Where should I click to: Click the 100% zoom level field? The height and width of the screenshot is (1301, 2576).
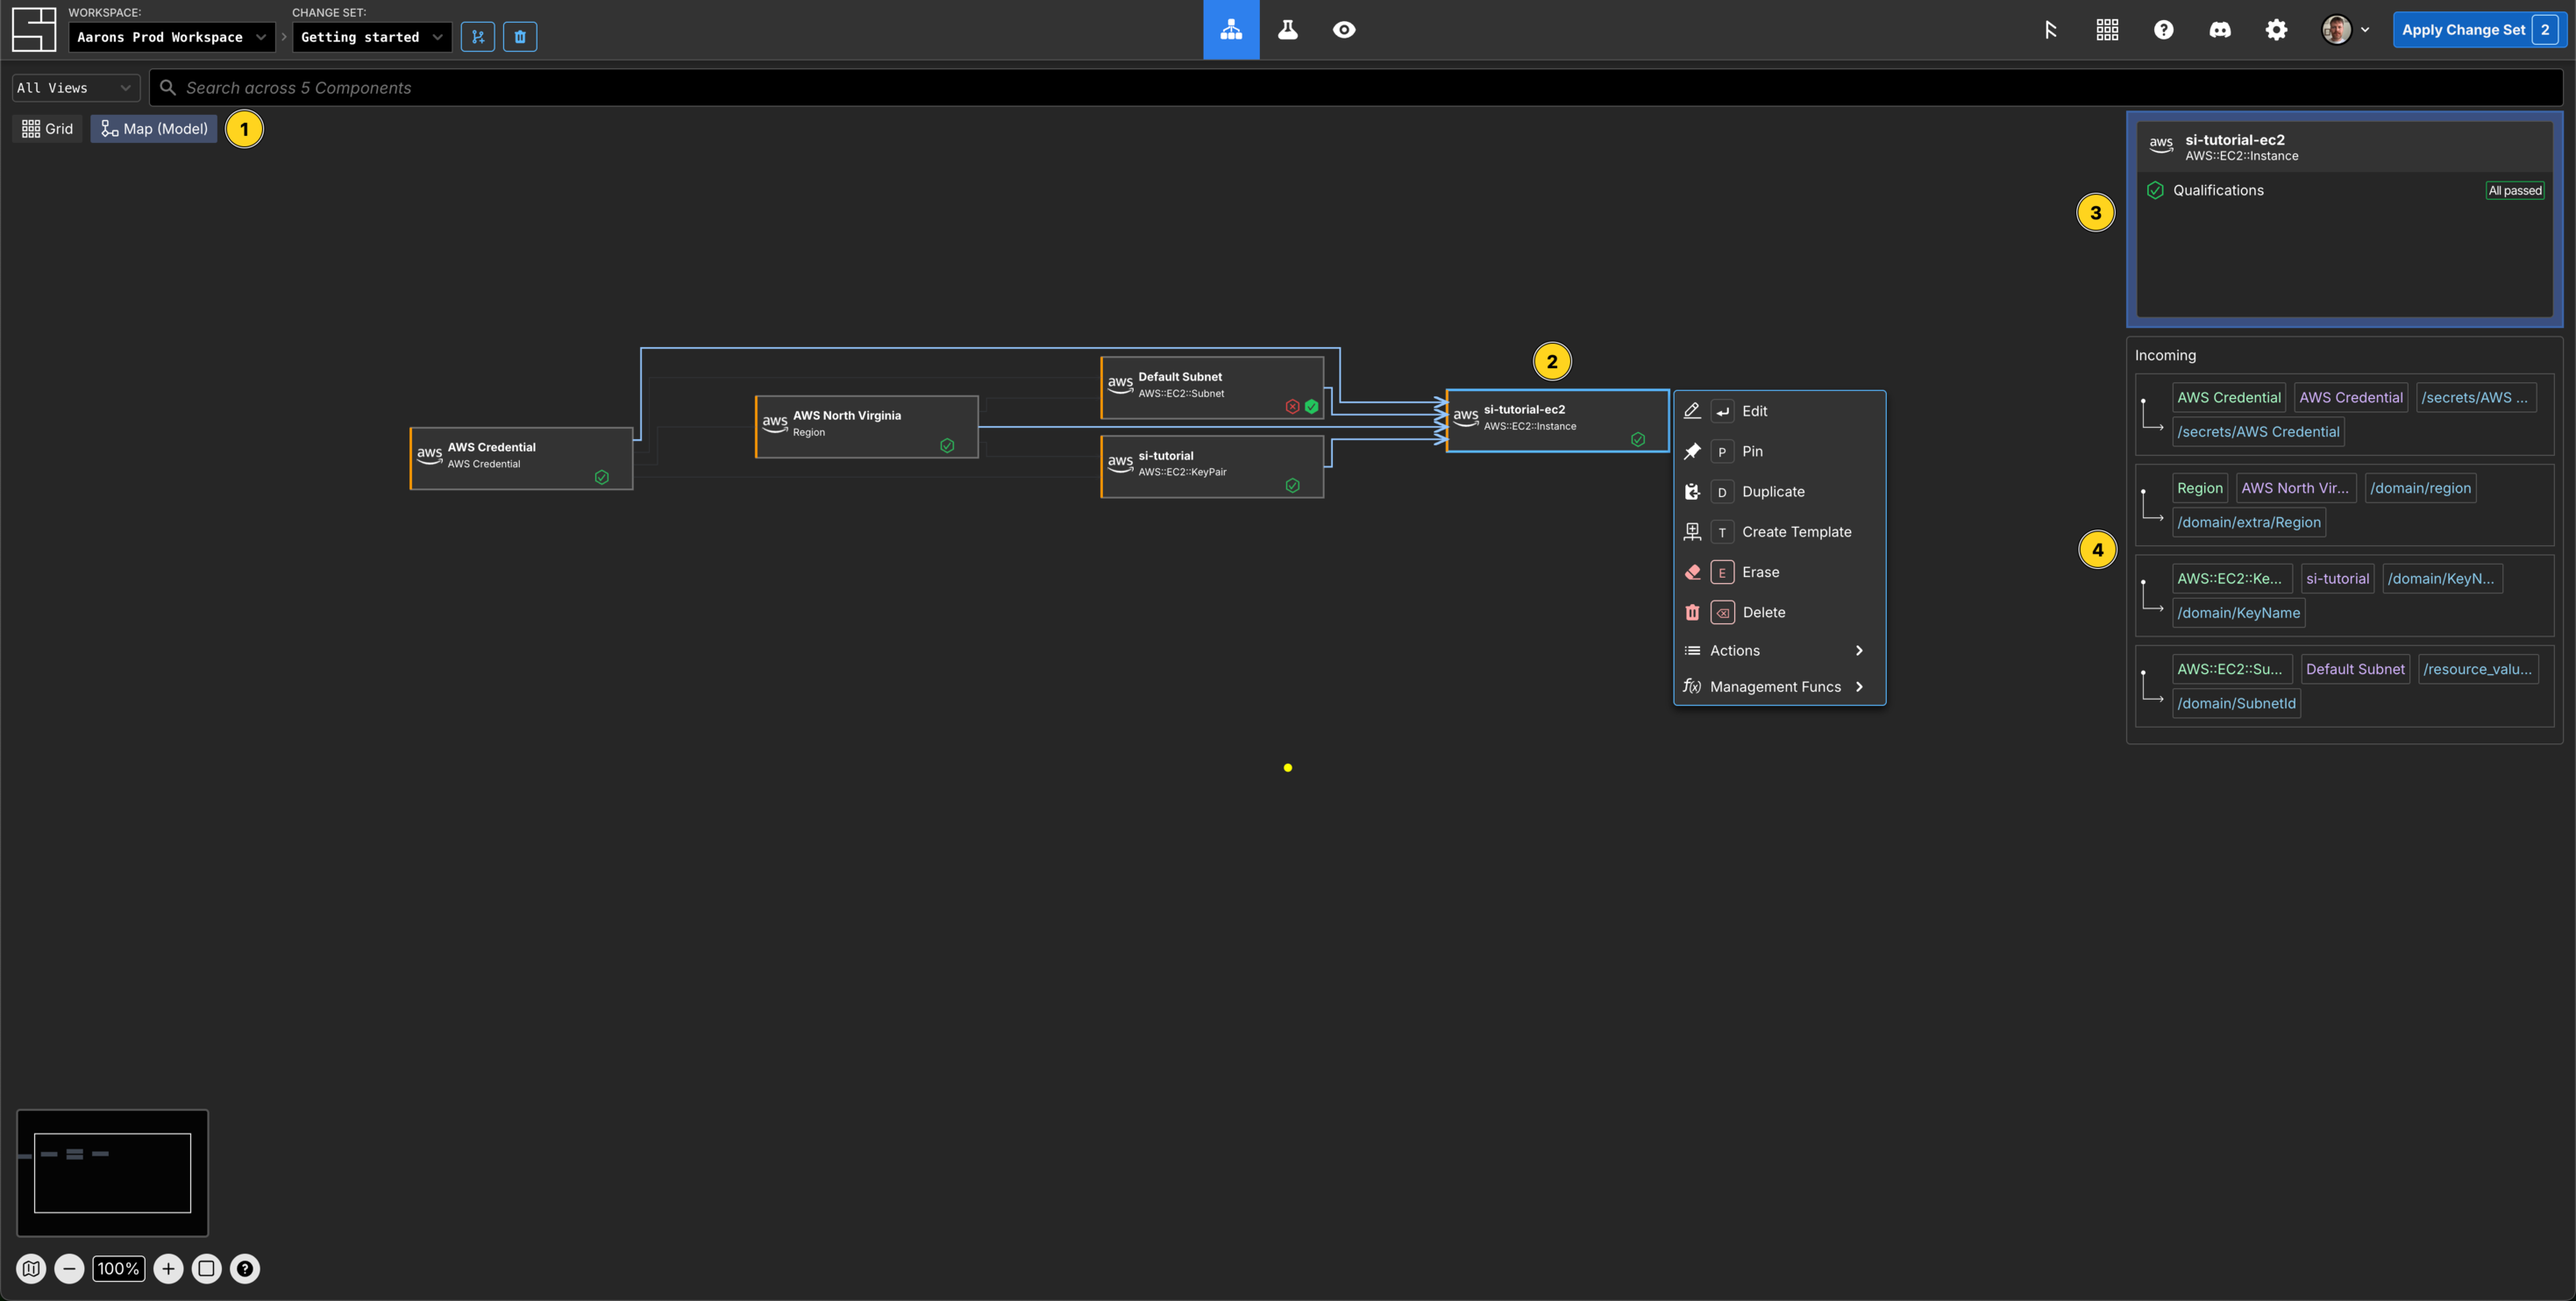click(x=119, y=1269)
